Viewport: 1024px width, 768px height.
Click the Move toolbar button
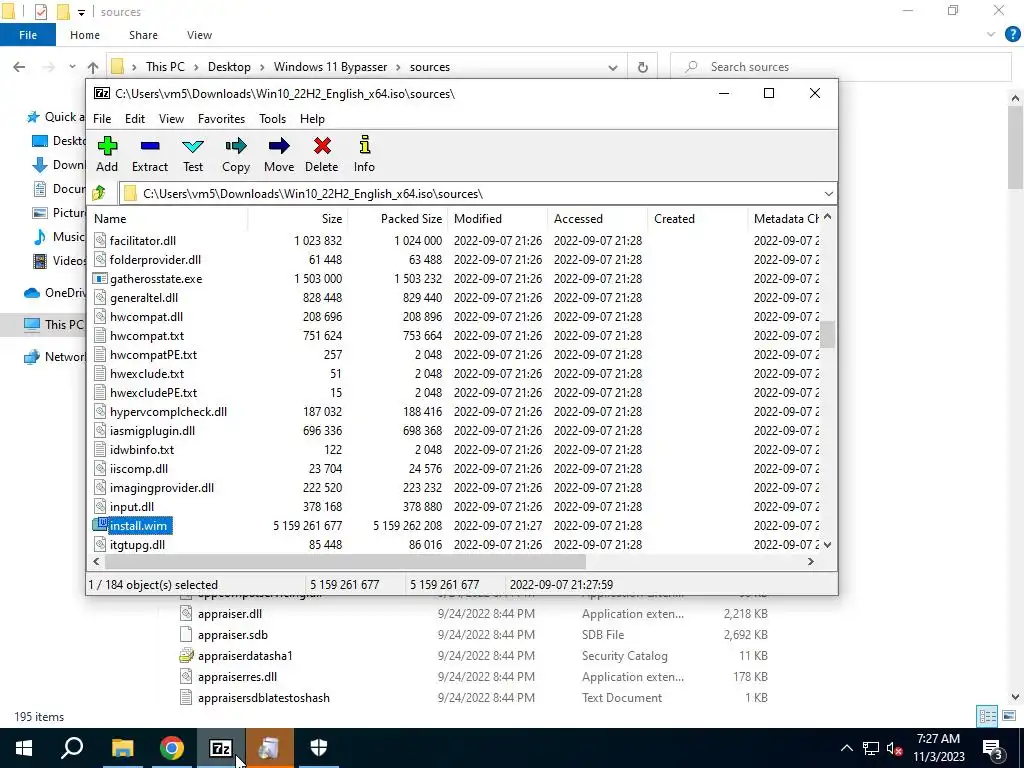click(279, 154)
